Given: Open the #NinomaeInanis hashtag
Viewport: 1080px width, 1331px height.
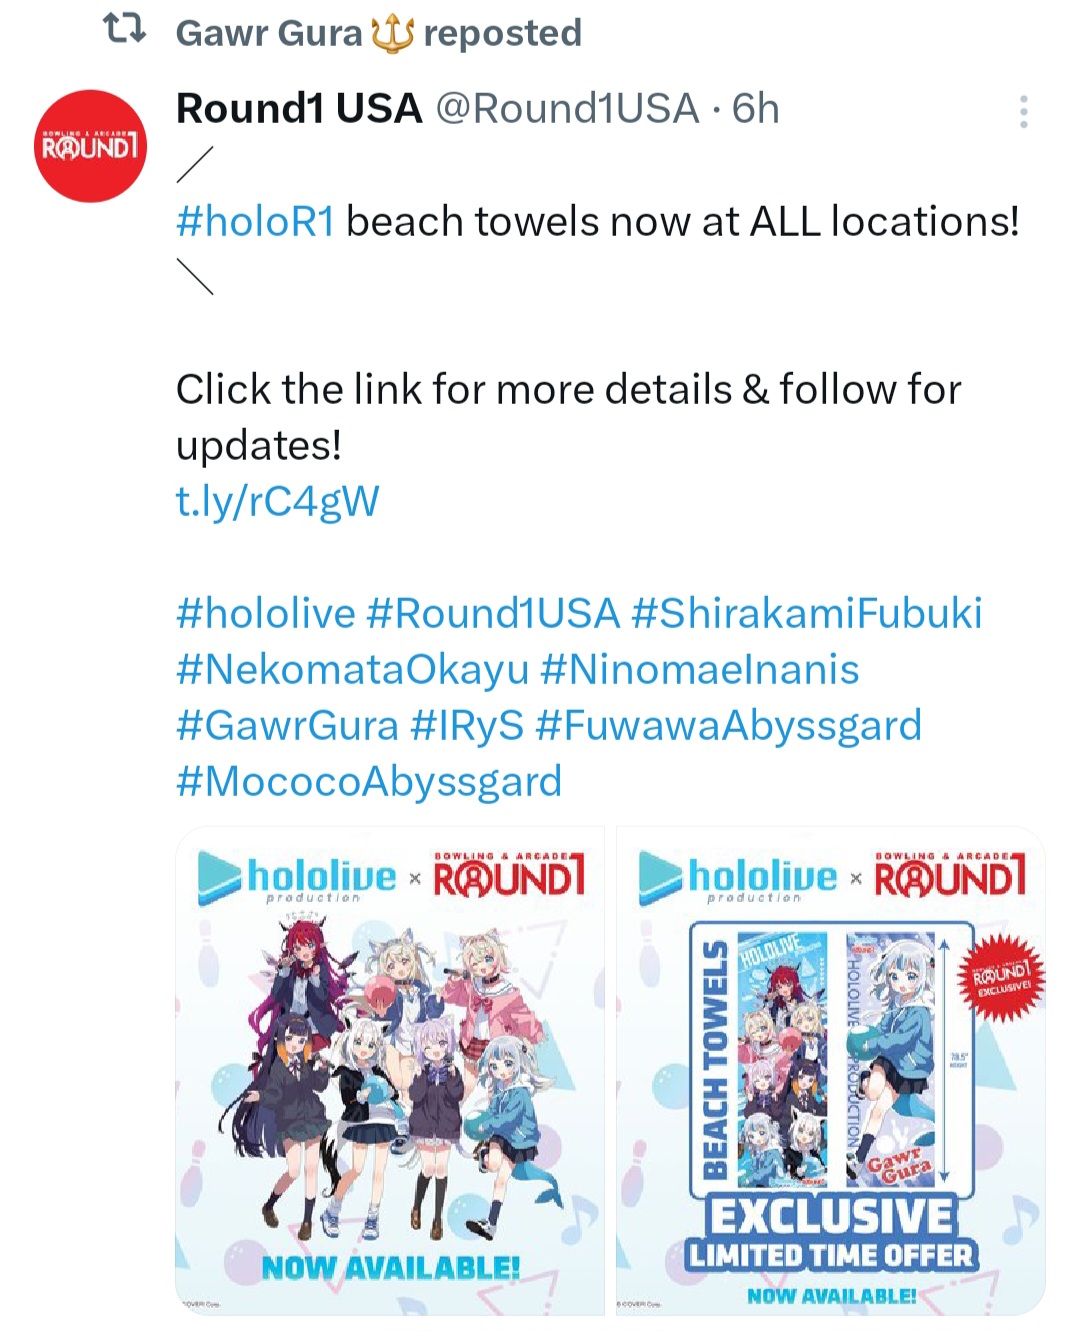Looking at the screenshot, I should pos(699,669).
